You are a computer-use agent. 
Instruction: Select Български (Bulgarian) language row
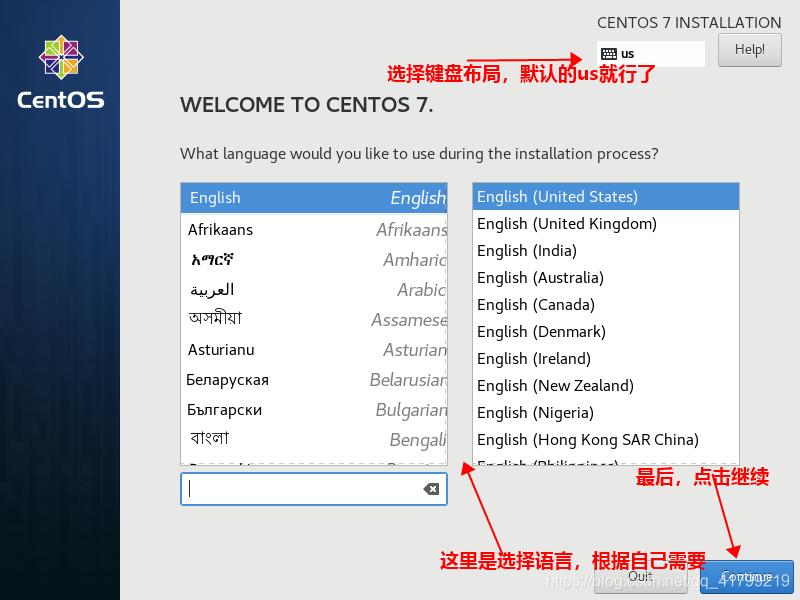pyautogui.click(x=314, y=410)
